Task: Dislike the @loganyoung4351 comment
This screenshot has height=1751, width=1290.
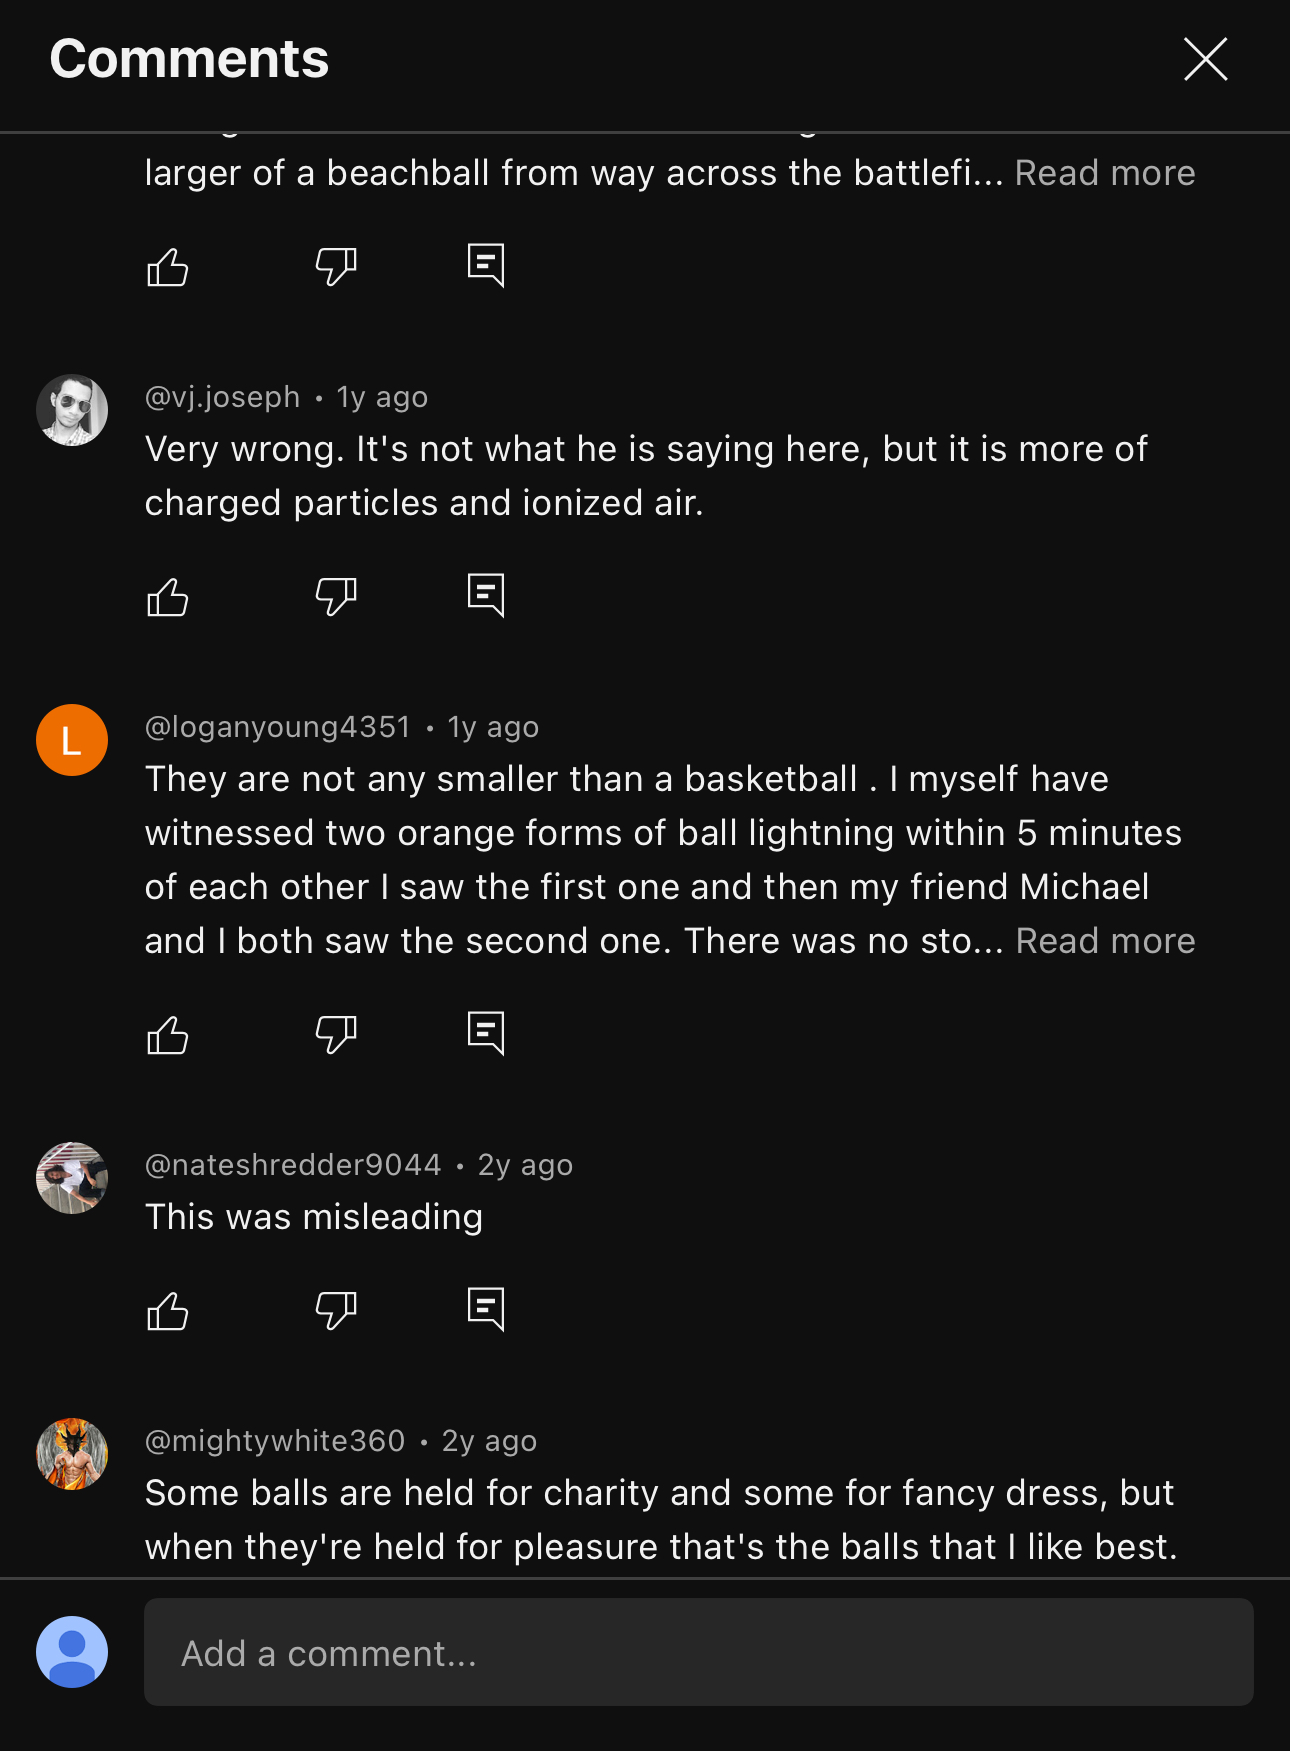Action: point(336,1035)
